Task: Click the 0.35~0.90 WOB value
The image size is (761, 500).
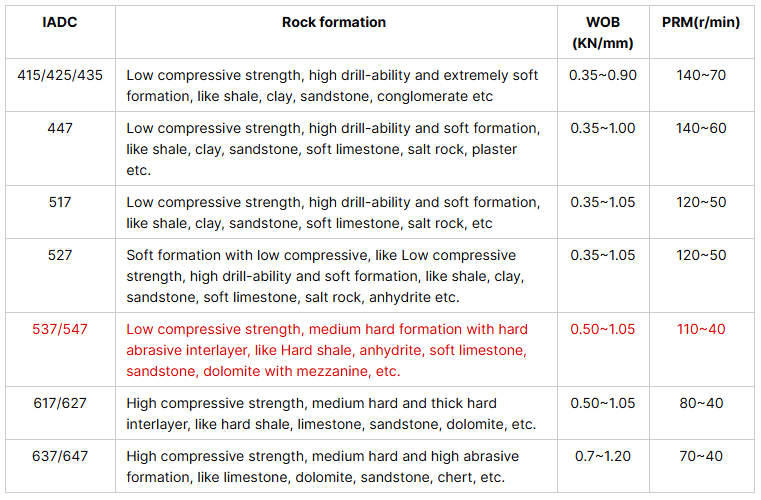Action: 602,75
